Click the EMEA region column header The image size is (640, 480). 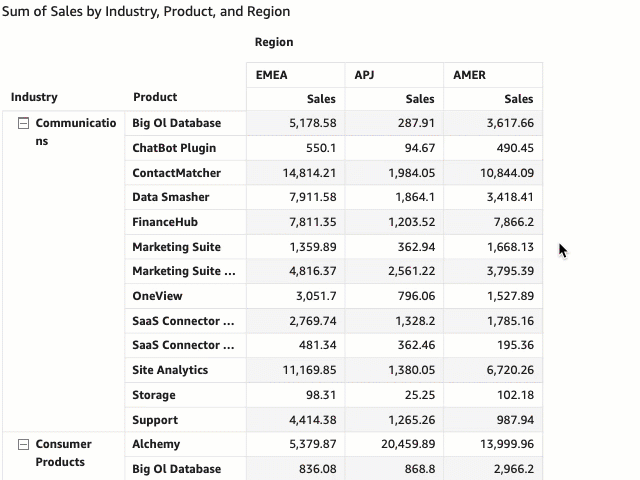[272, 75]
